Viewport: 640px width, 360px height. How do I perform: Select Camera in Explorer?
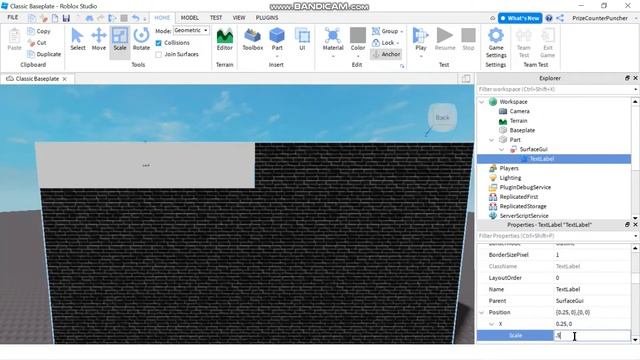point(519,111)
